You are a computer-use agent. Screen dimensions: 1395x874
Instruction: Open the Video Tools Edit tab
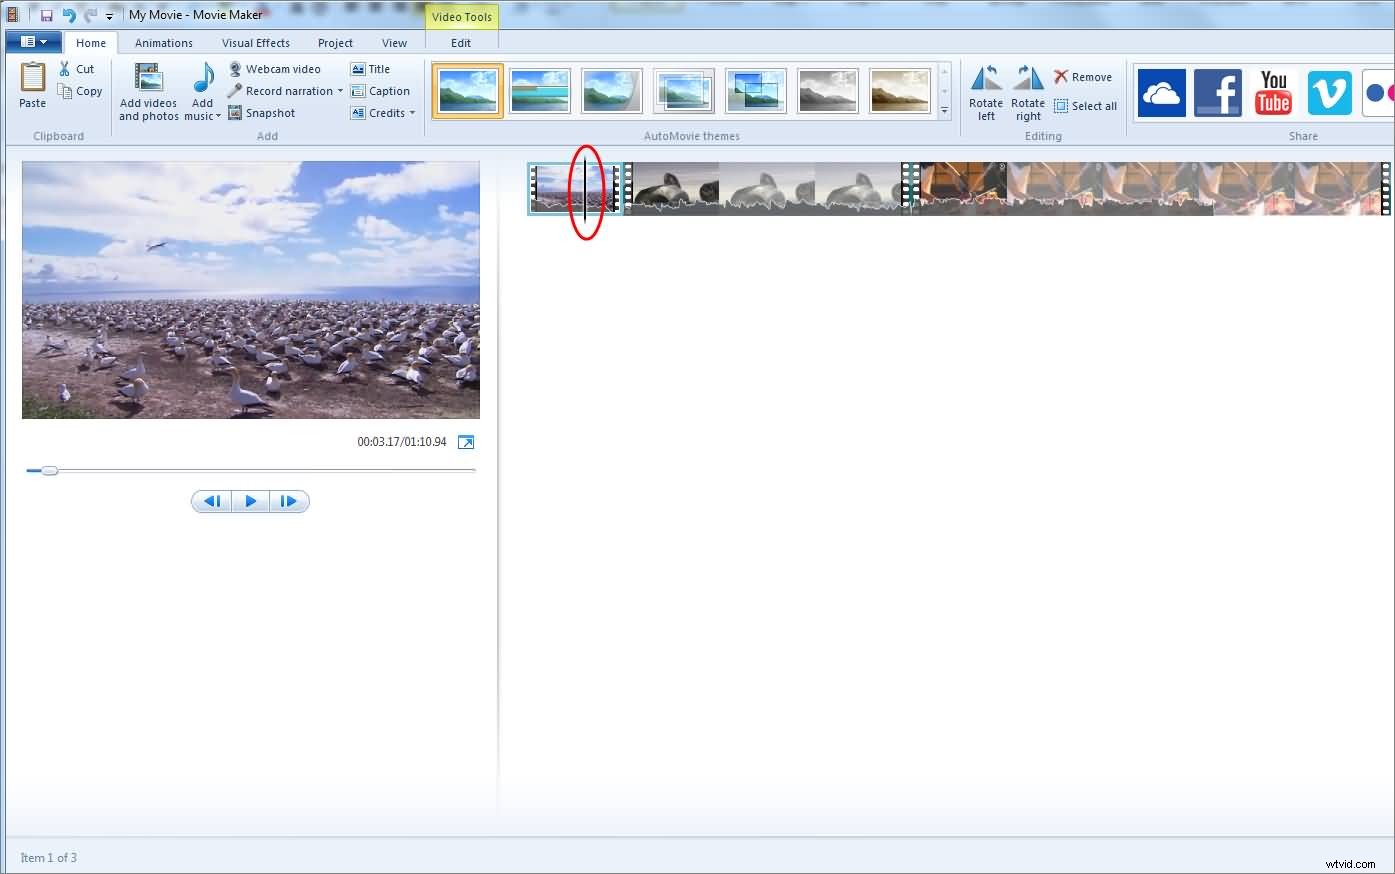(x=461, y=42)
